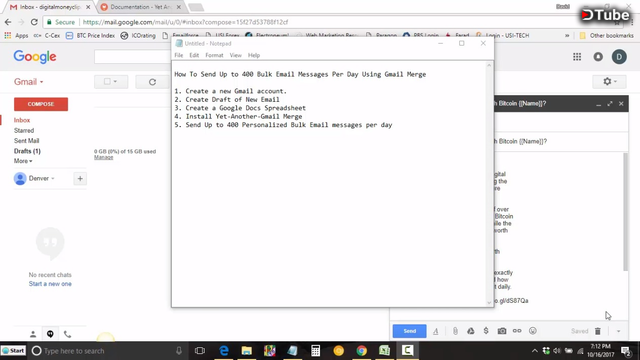Open Notepad Help menu
Image resolution: width=640 pixels, height=360 pixels.
click(254, 55)
